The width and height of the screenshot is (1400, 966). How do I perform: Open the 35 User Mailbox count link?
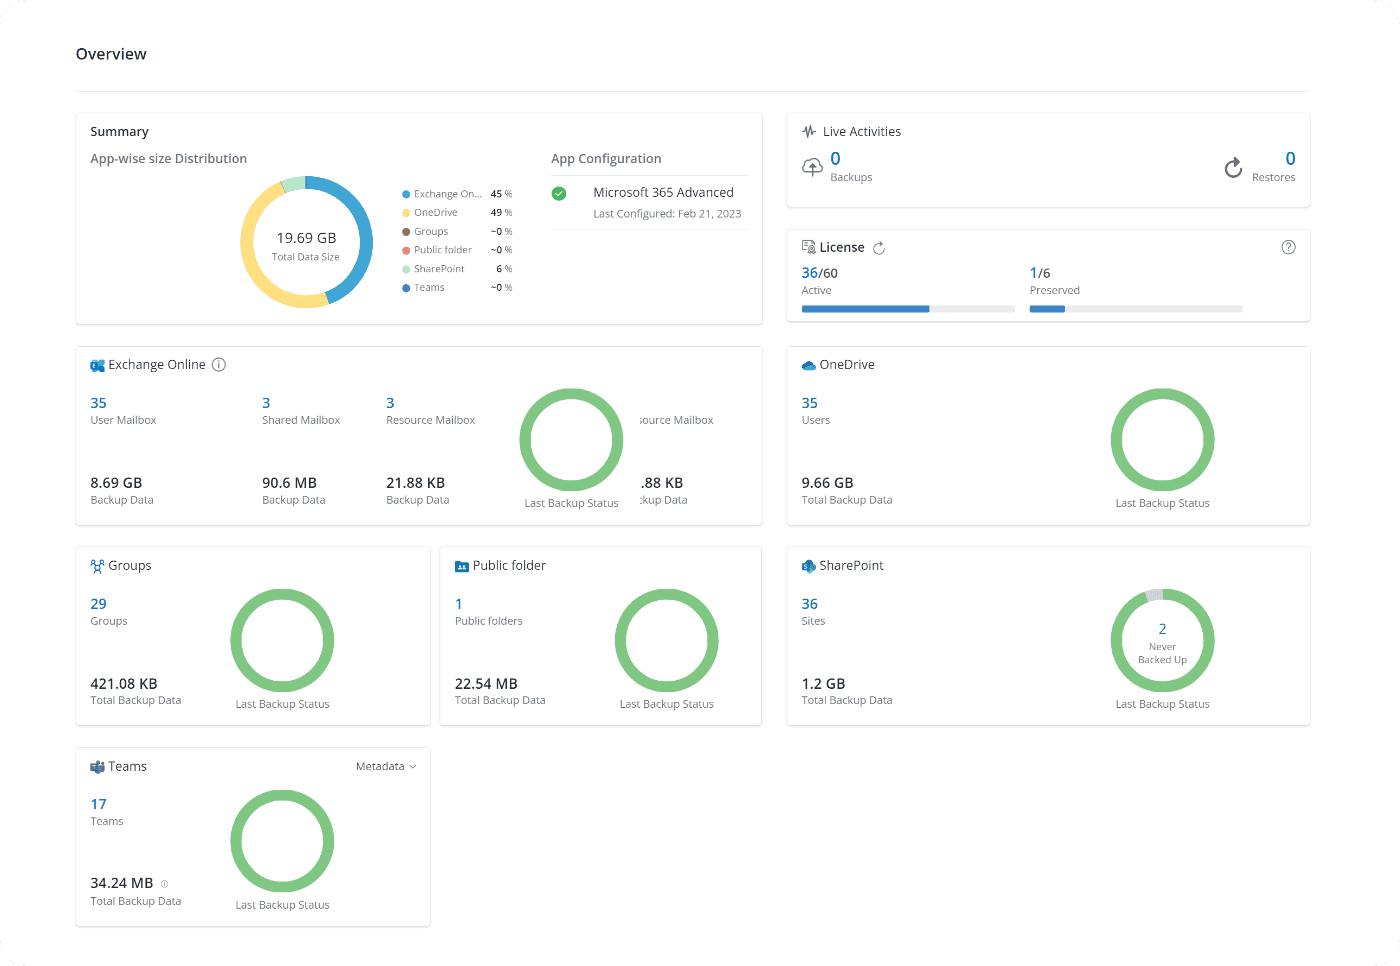(98, 403)
